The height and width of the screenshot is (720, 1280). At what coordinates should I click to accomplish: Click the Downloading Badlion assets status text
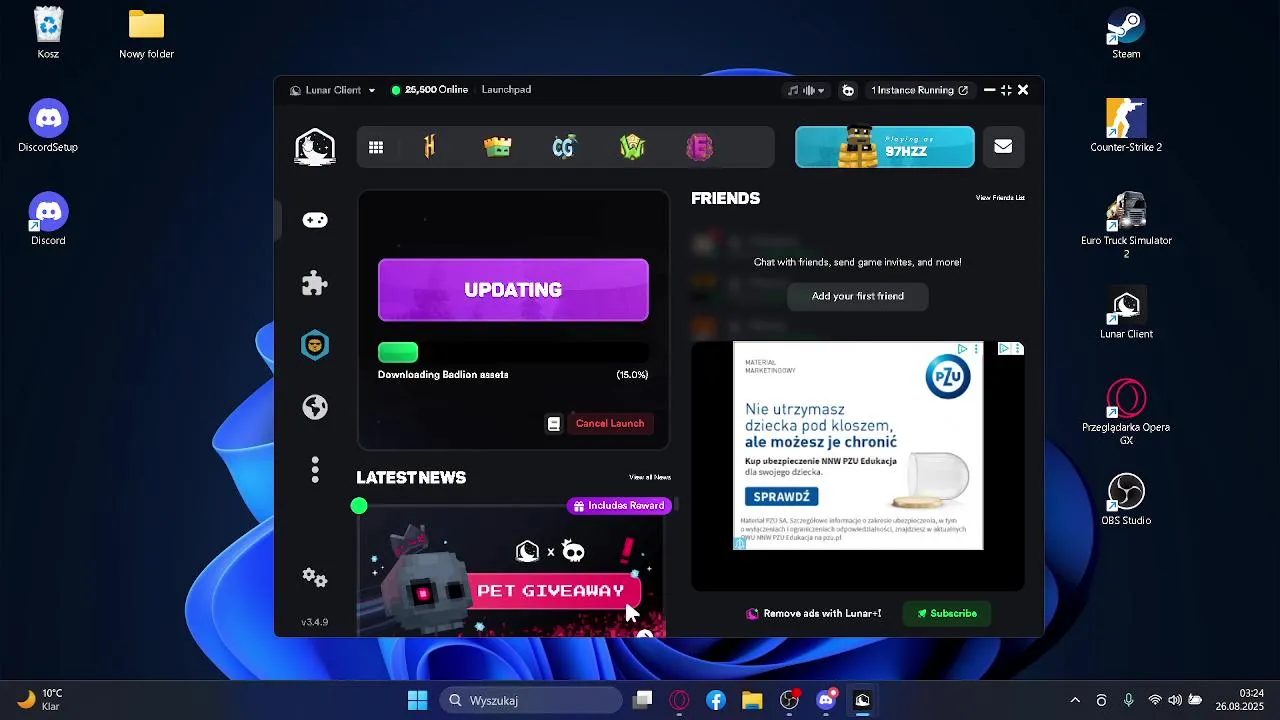(443, 375)
